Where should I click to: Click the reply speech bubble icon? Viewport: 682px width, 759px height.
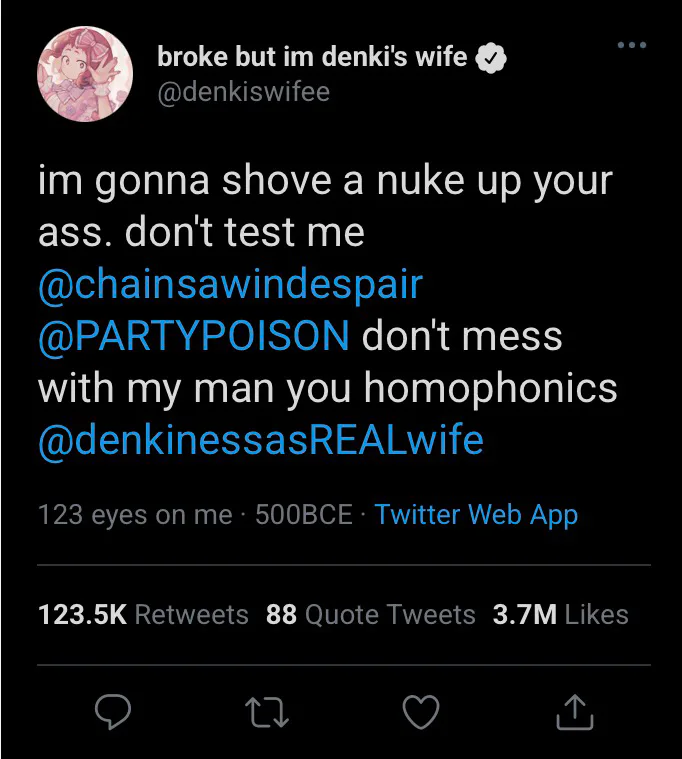[x=113, y=712]
